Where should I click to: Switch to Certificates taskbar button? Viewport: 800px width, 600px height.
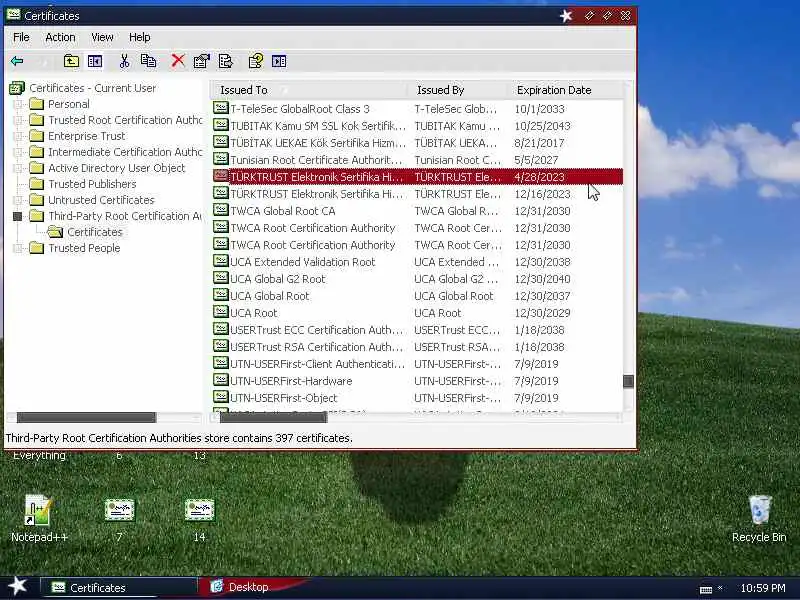(118, 588)
